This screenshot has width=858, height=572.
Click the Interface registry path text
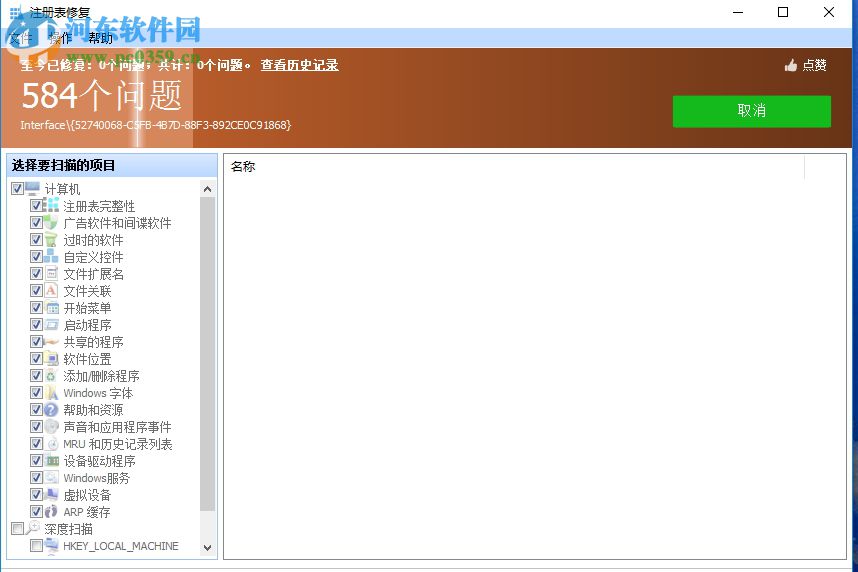point(156,125)
